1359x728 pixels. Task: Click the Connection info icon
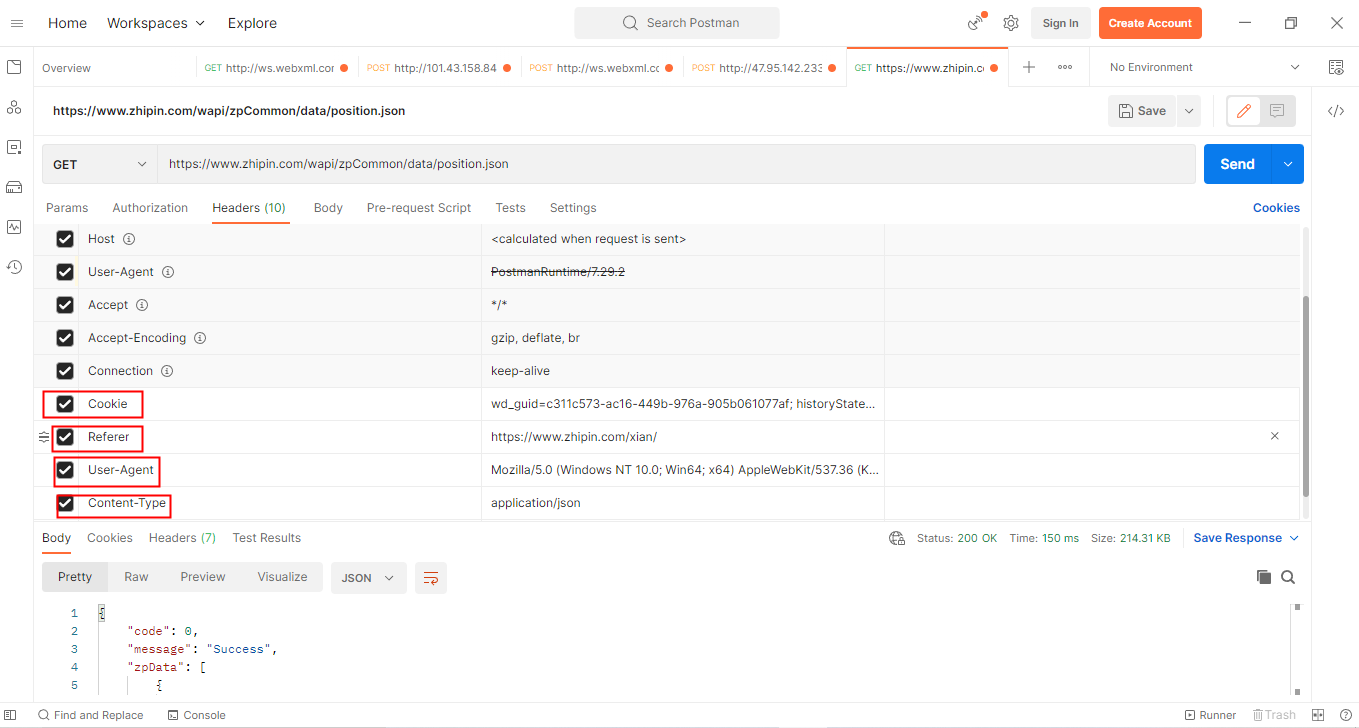click(167, 371)
